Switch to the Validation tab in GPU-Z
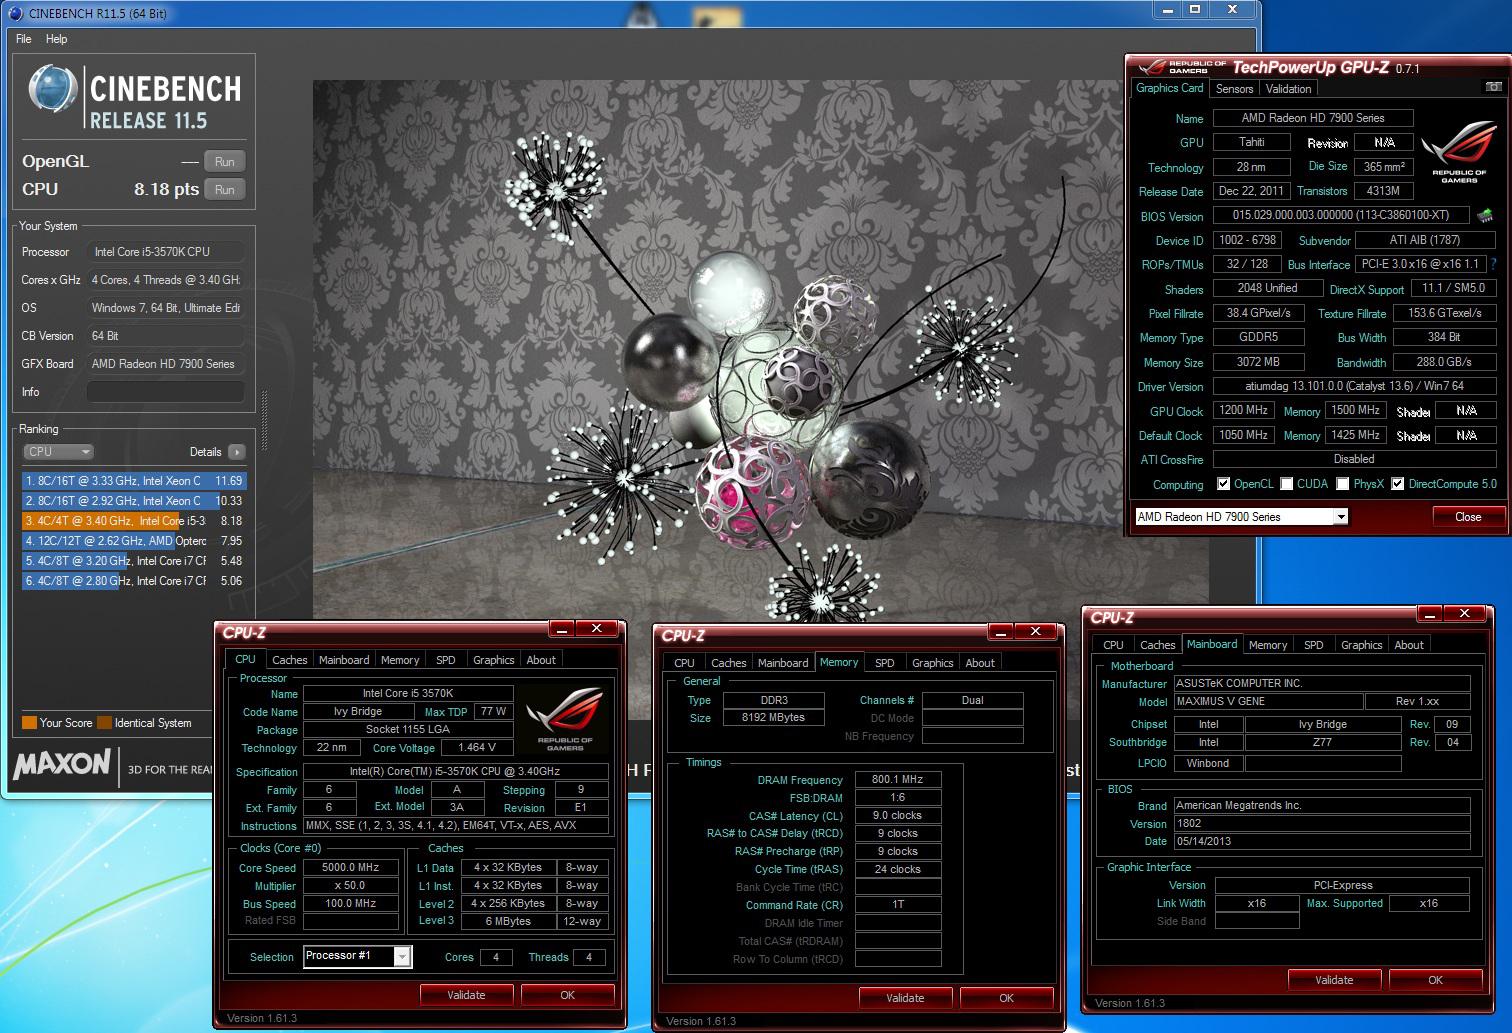The height and width of the screenshot is (1033, 1512). pos(1288,89)
